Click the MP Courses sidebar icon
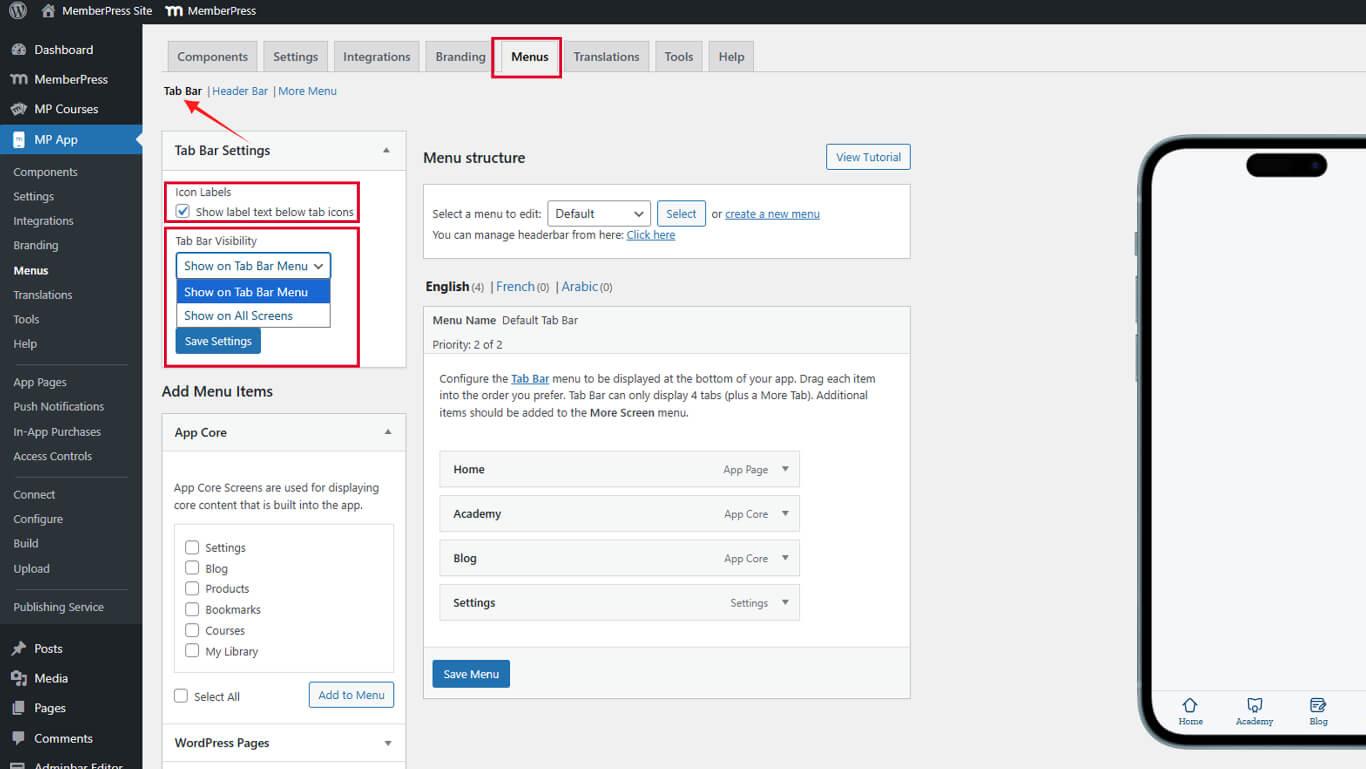 click(18, 109)
